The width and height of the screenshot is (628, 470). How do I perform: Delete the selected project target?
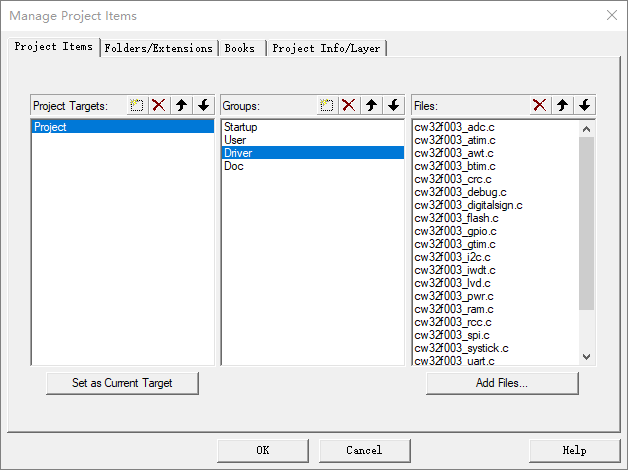coord(159,106)
